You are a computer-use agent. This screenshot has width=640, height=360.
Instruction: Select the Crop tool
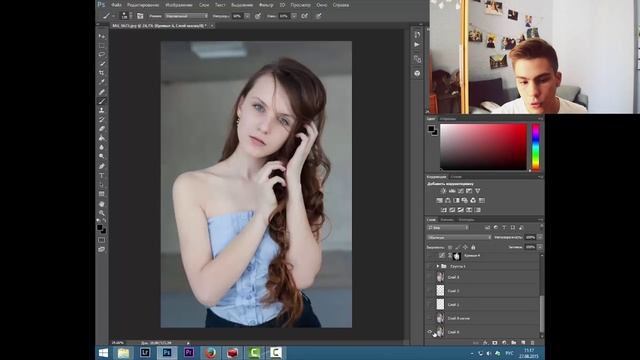(x=102, y=73)
